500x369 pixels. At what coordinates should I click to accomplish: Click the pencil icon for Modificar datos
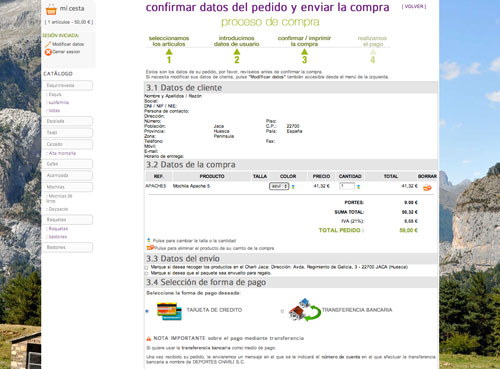[48, 44]
